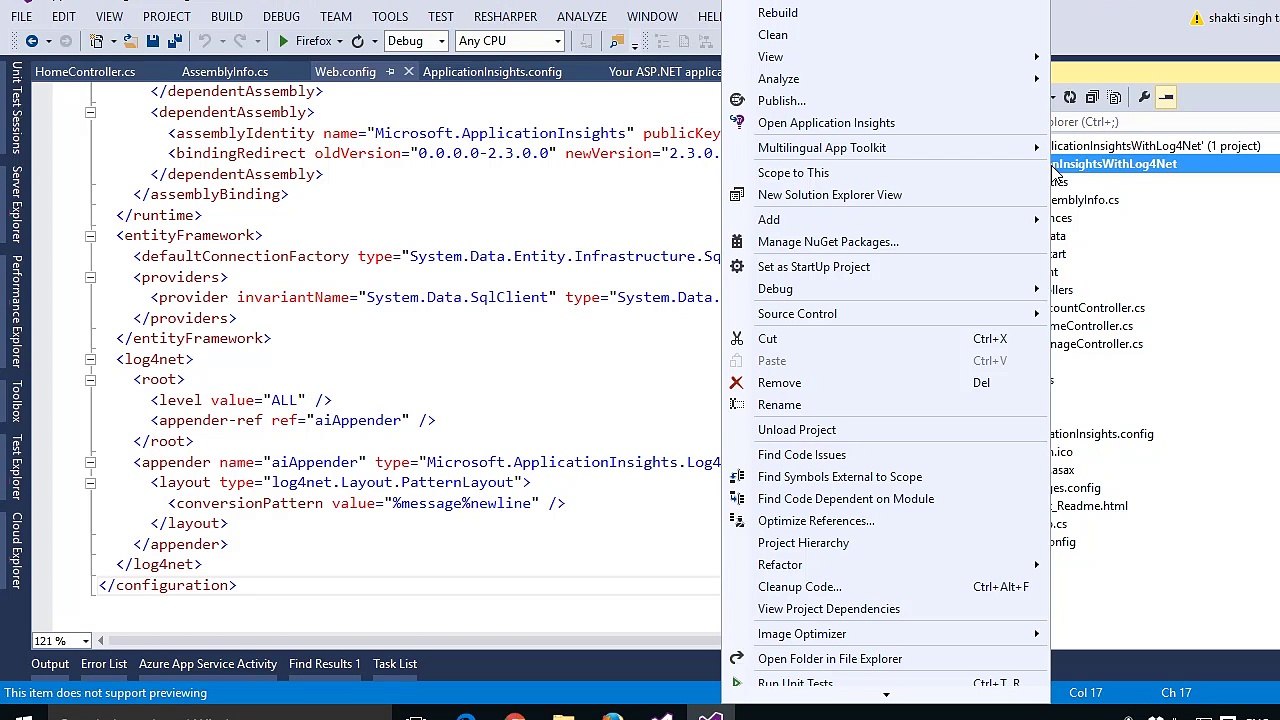The image size is (1280, 720).
Task: Collapse the log4net XML node
Action: click(x=90, y=359)
